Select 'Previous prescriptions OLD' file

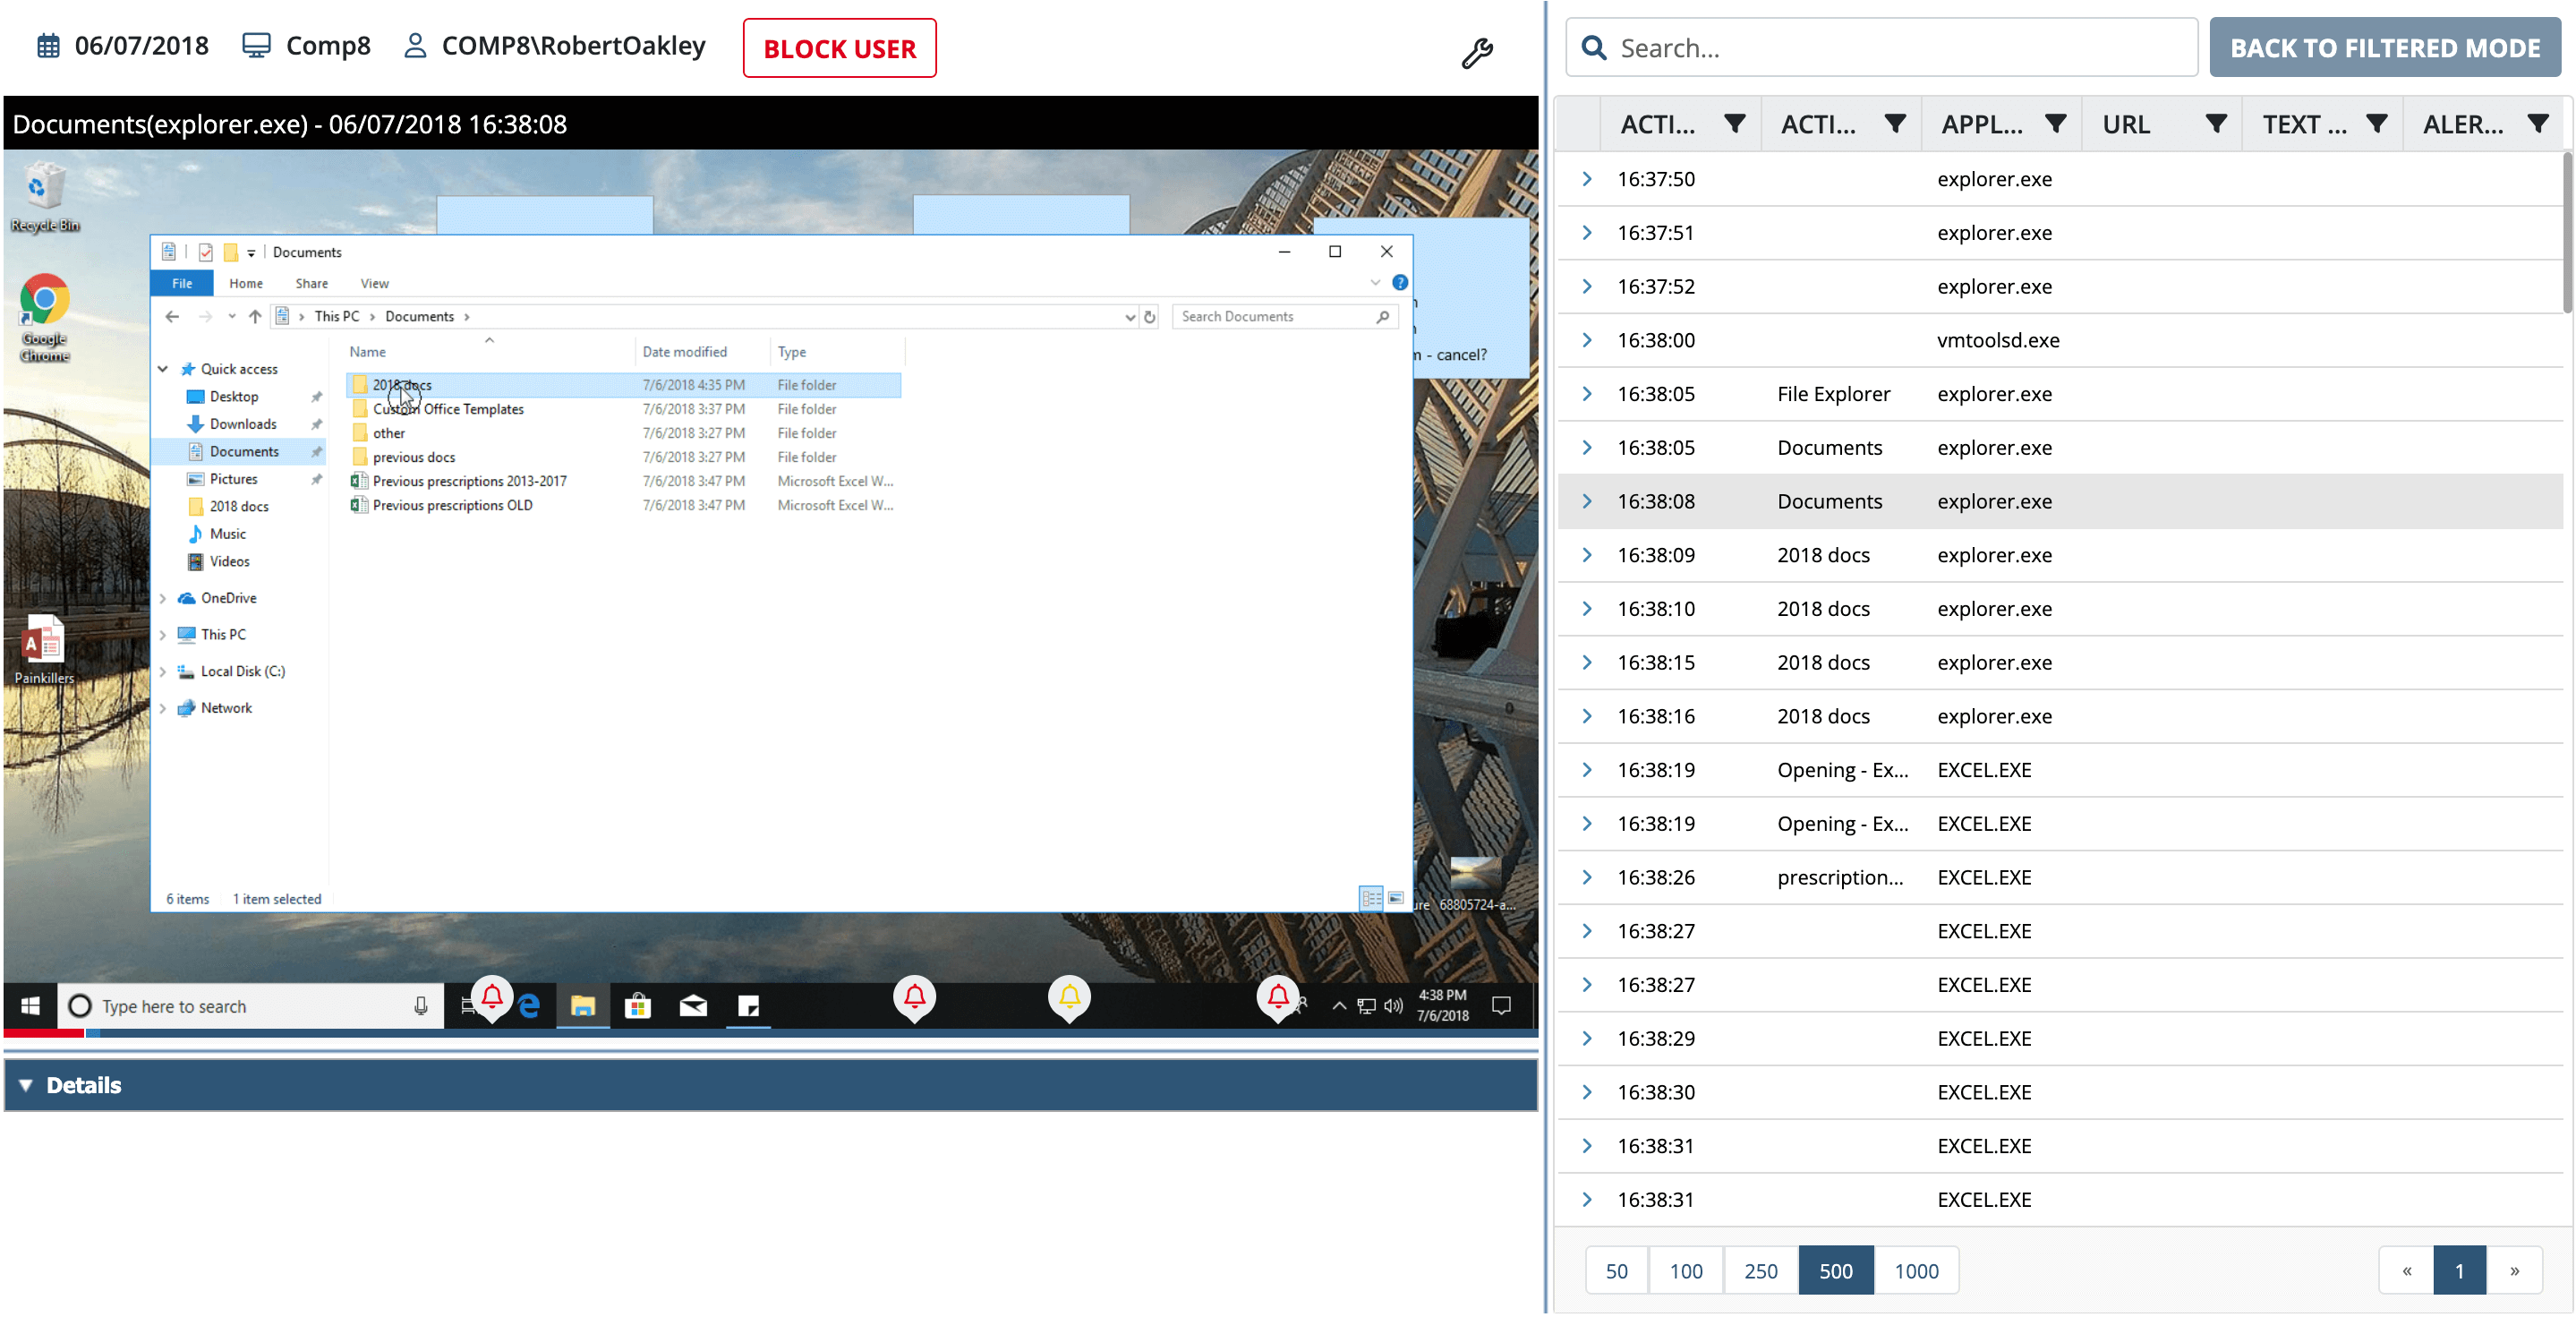[x=452, y=506]
